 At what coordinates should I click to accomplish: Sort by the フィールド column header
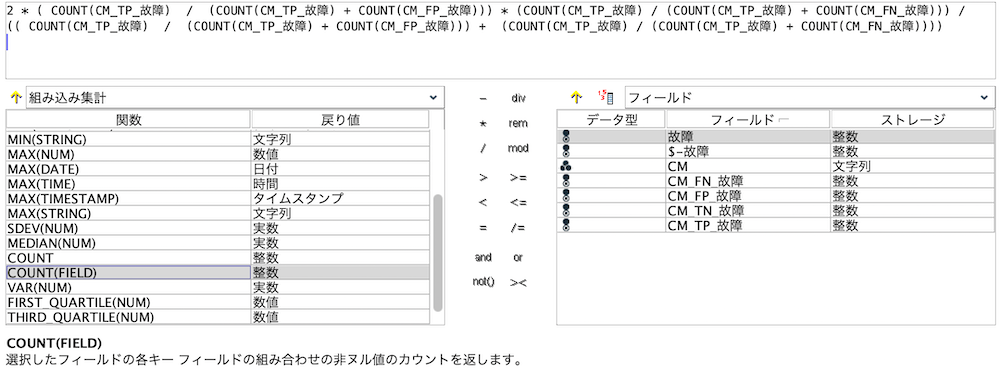(748, 119)
